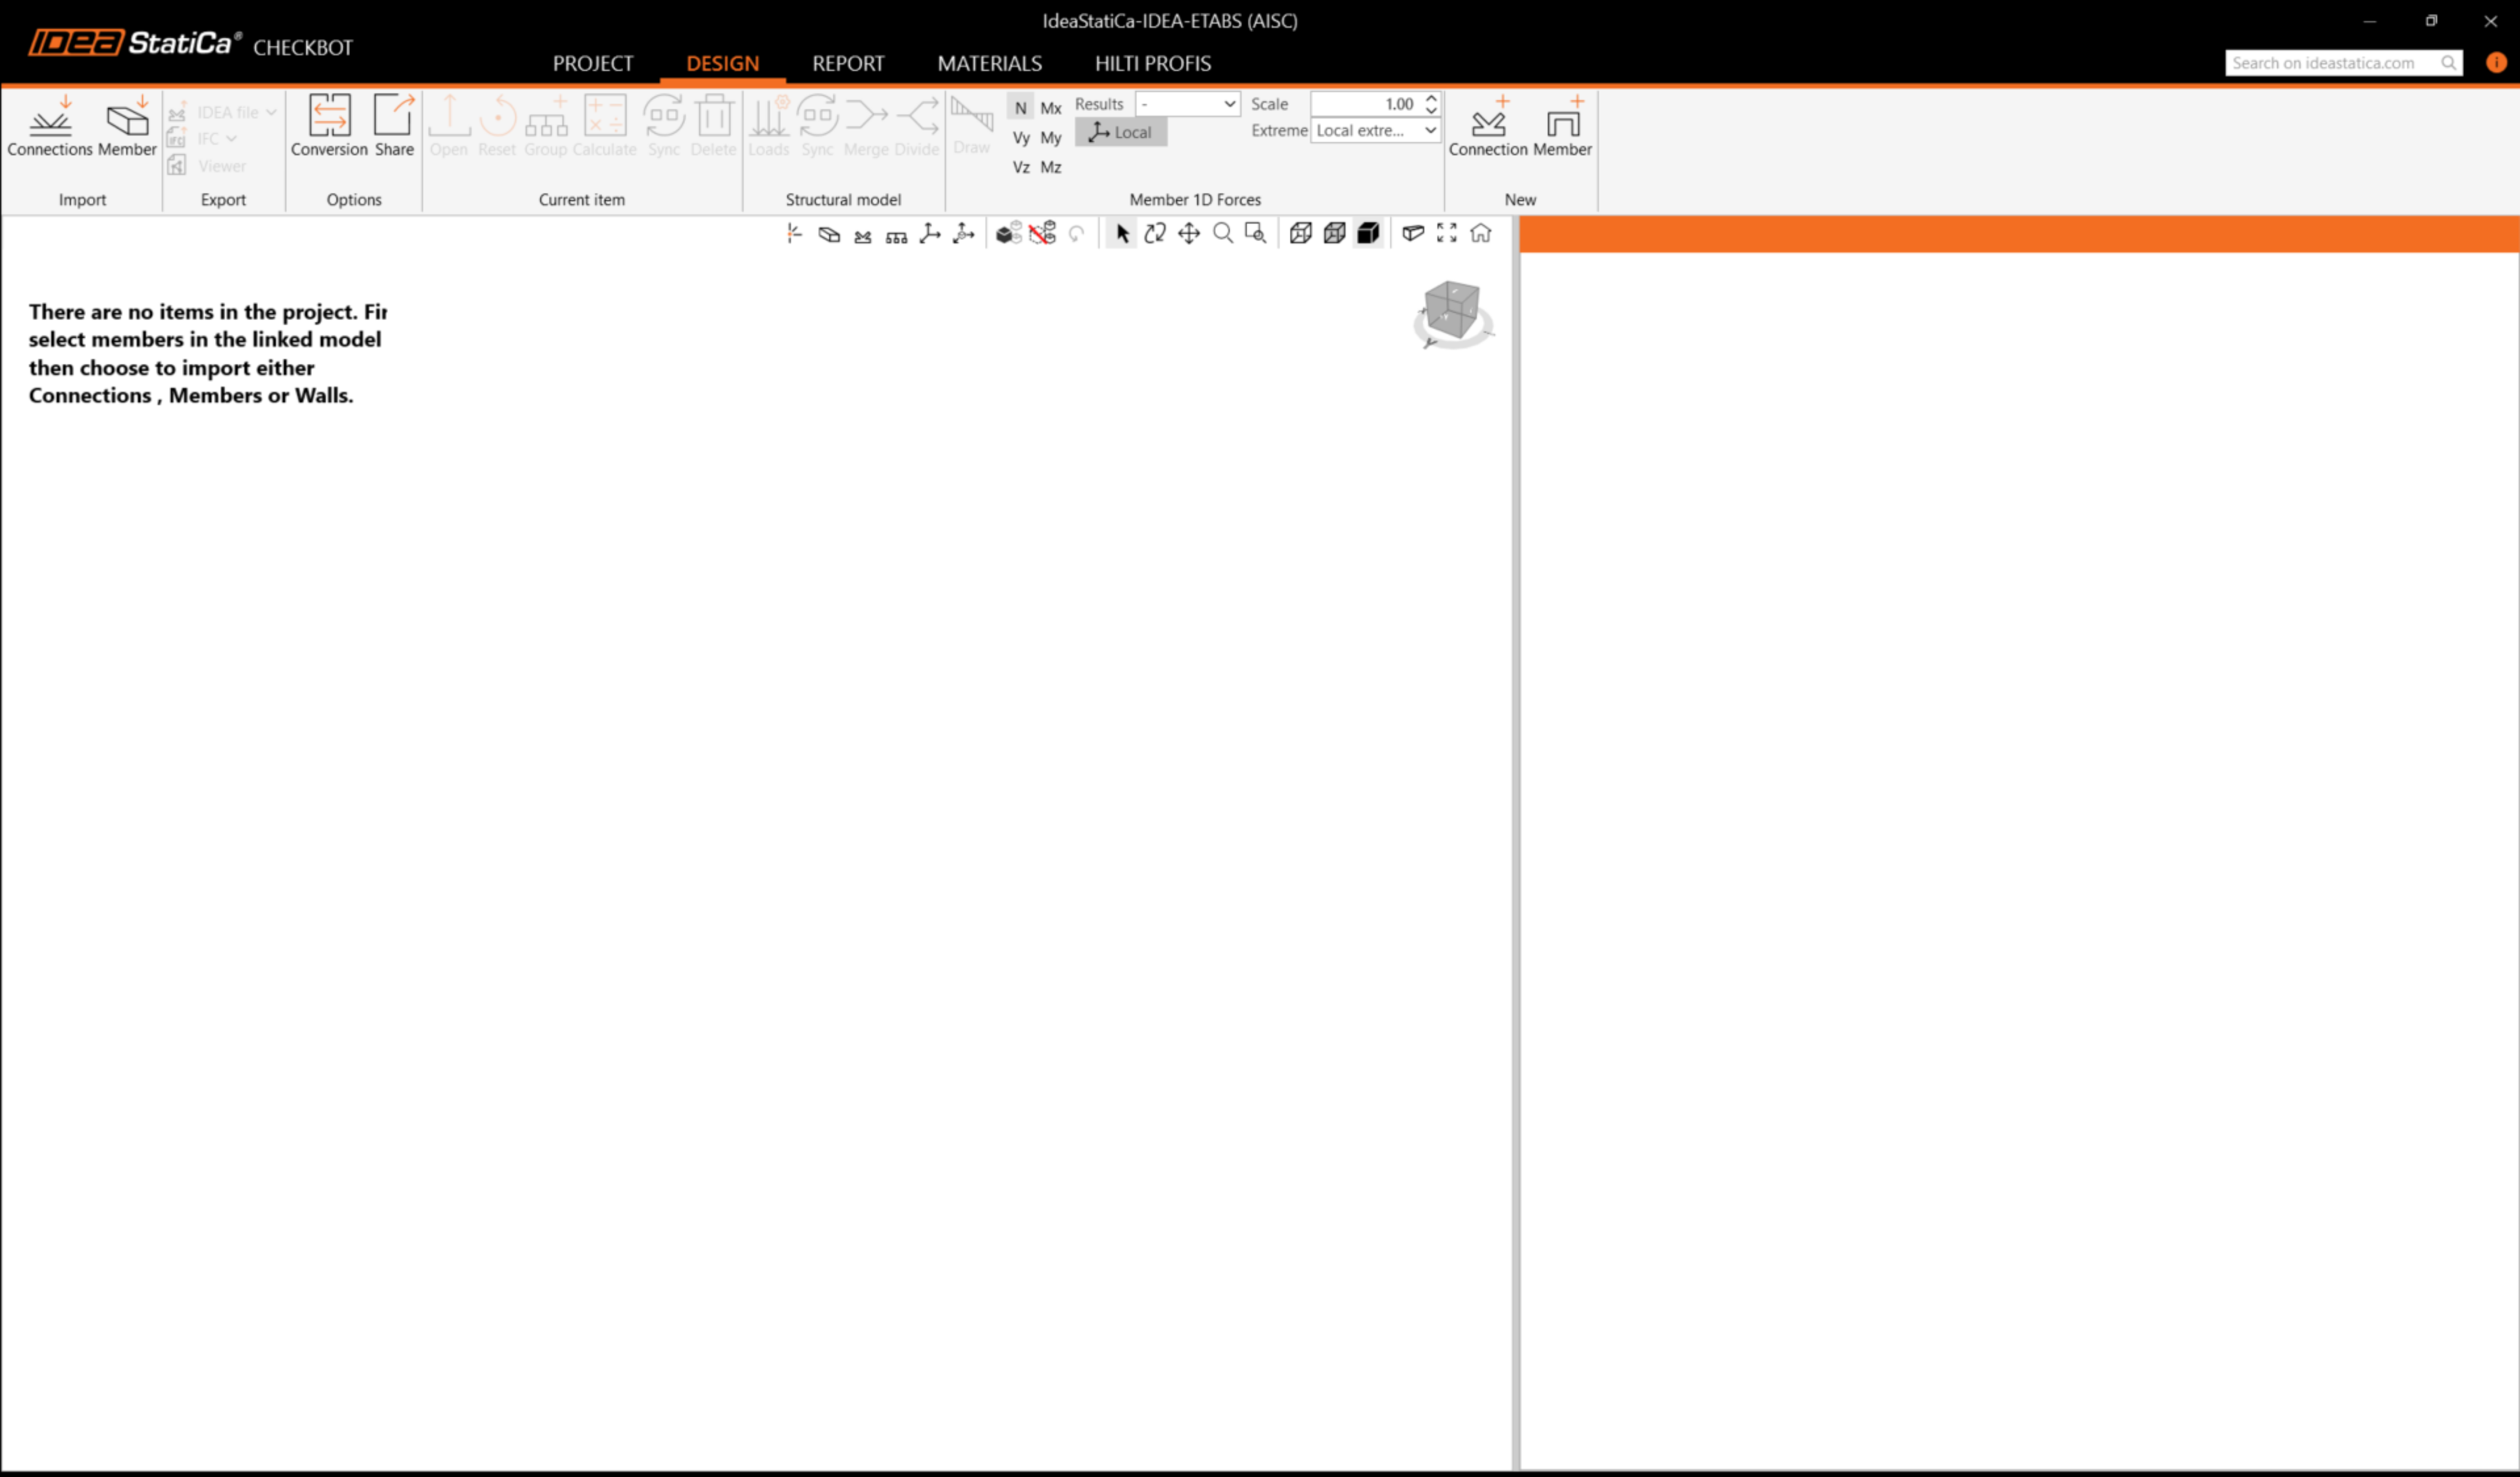Add a new Member from New group
This screenshot has width=2520, height=1477.
(x=1562, y=125)
